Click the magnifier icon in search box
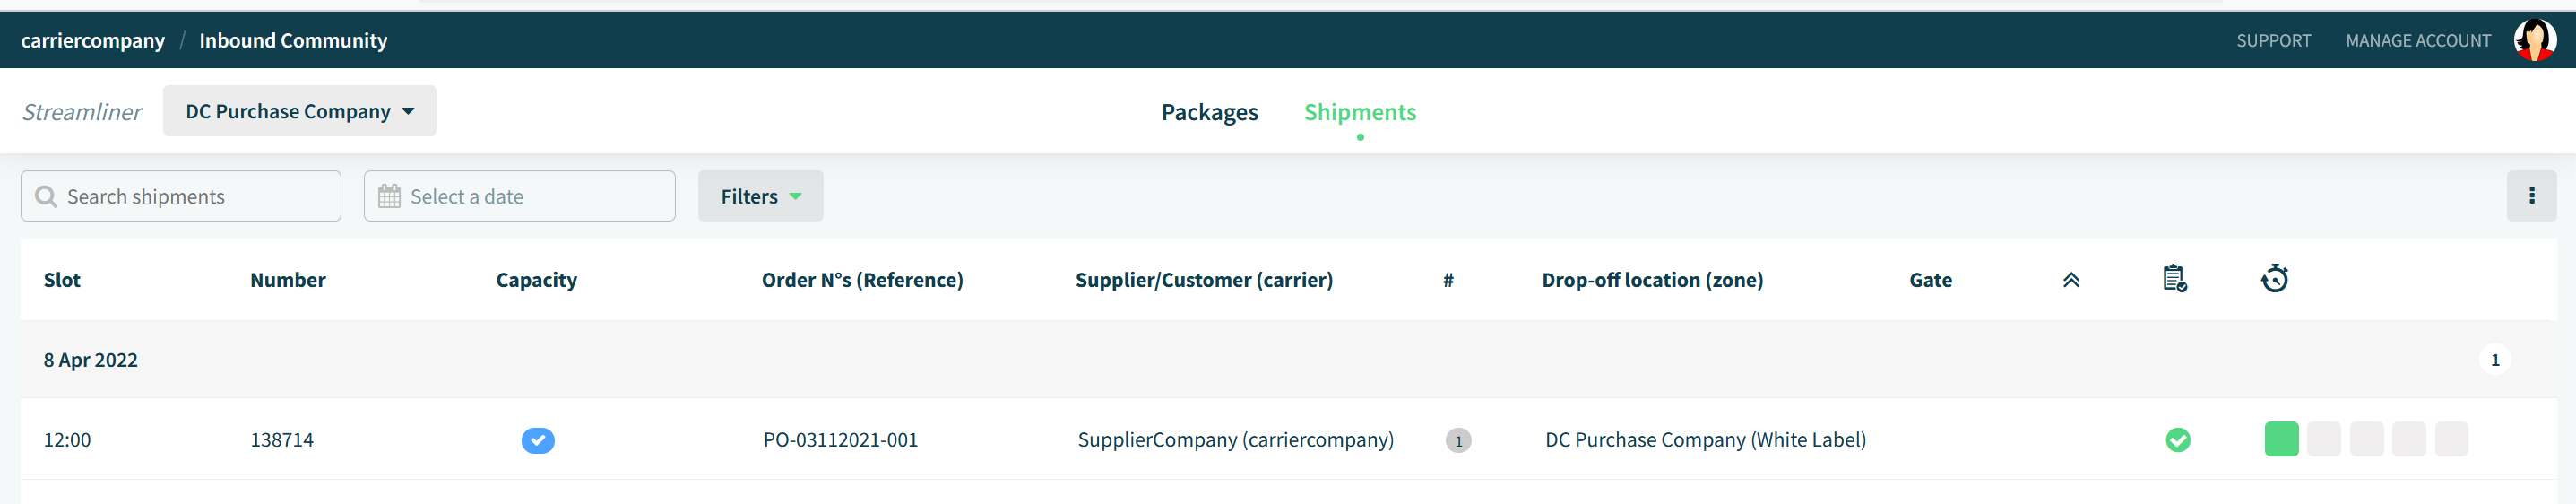Screen dimensions: 2576x504 46,196
